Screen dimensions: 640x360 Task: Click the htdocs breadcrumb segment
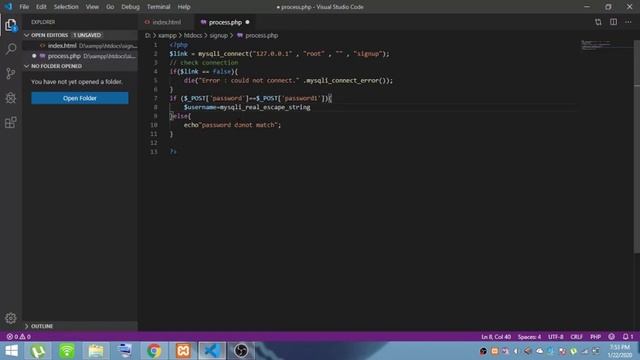click(193, 36)
